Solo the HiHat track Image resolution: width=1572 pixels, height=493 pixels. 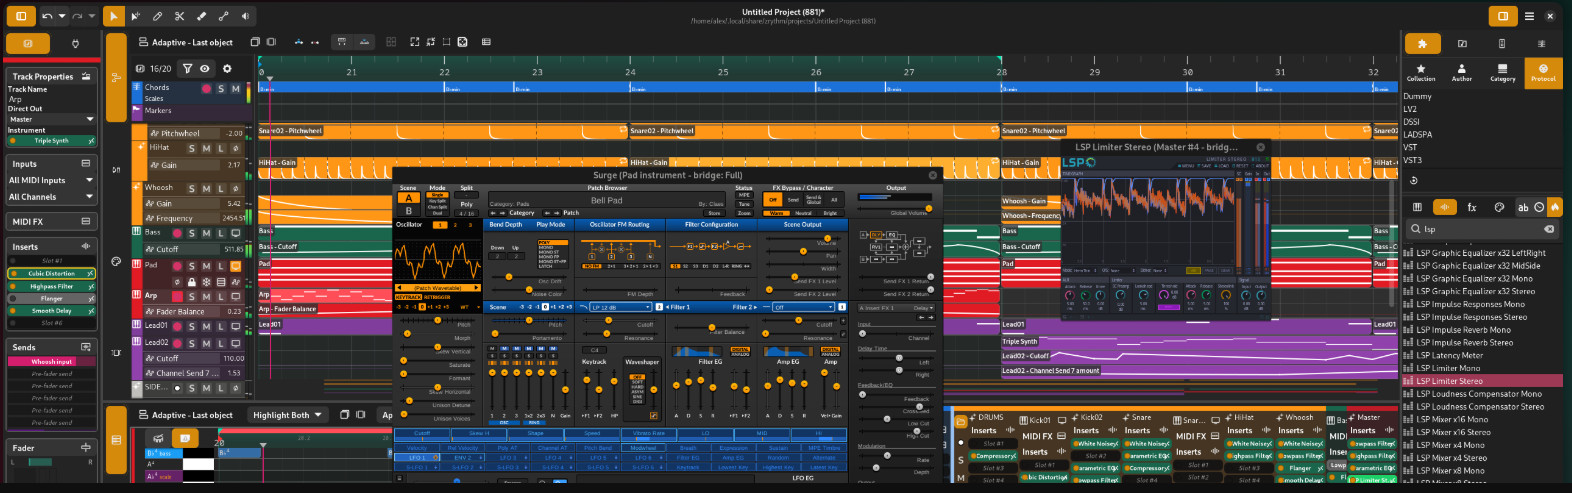pos(192,148)
